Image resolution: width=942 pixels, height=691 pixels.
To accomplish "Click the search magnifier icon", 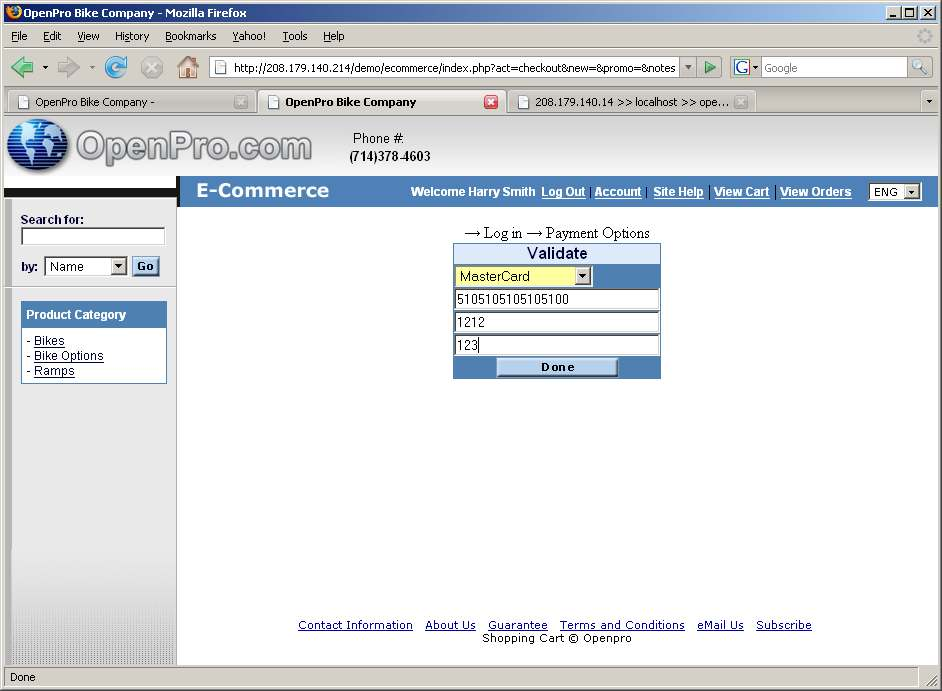I will (919, 68).
